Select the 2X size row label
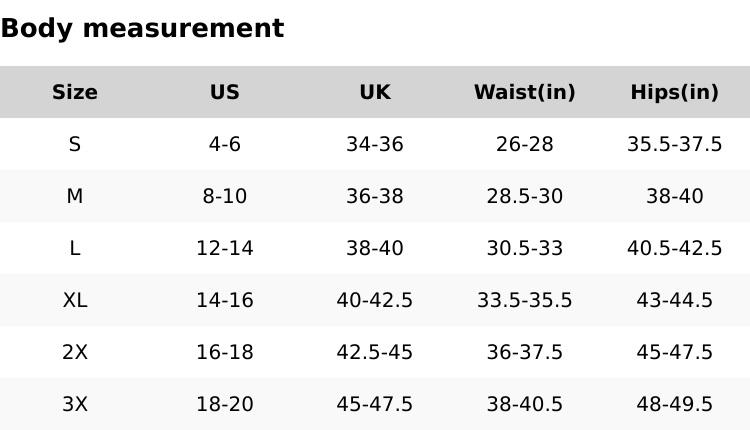 click(75, 353)
